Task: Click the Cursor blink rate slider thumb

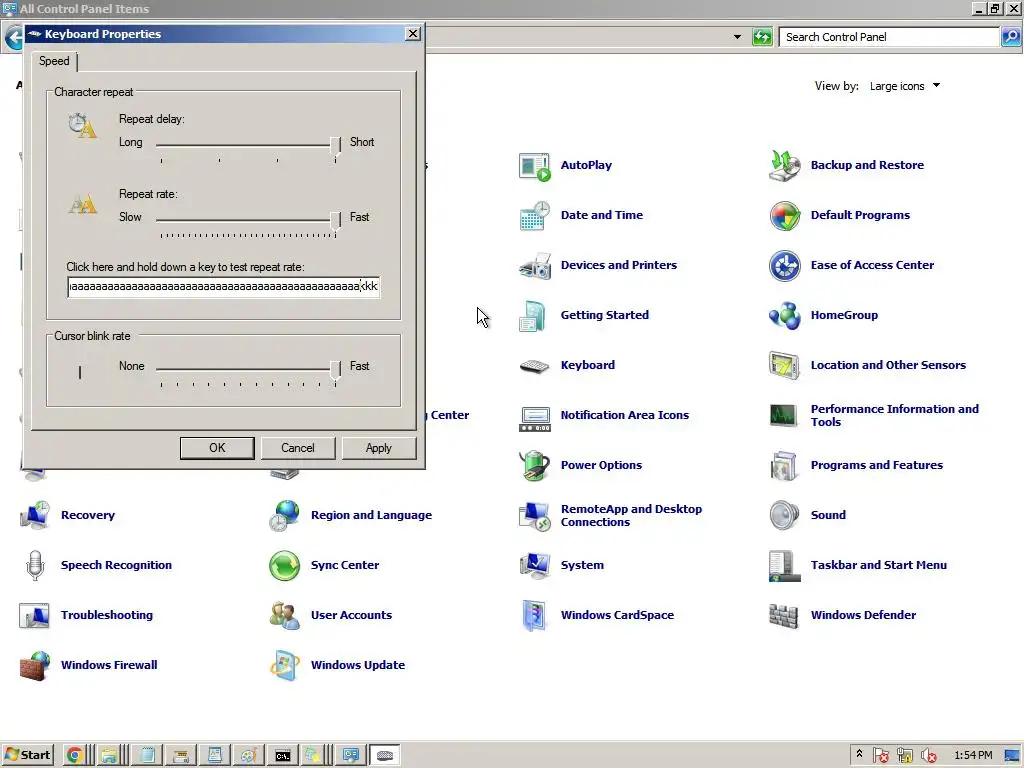Action: pos(336,369)
